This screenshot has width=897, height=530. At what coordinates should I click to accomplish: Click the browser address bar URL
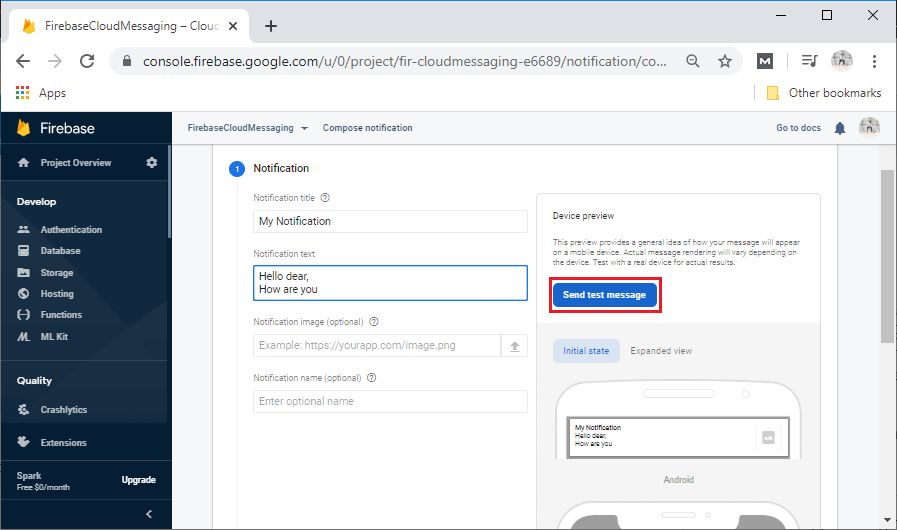pyautogui.click(x=404, y=61)
